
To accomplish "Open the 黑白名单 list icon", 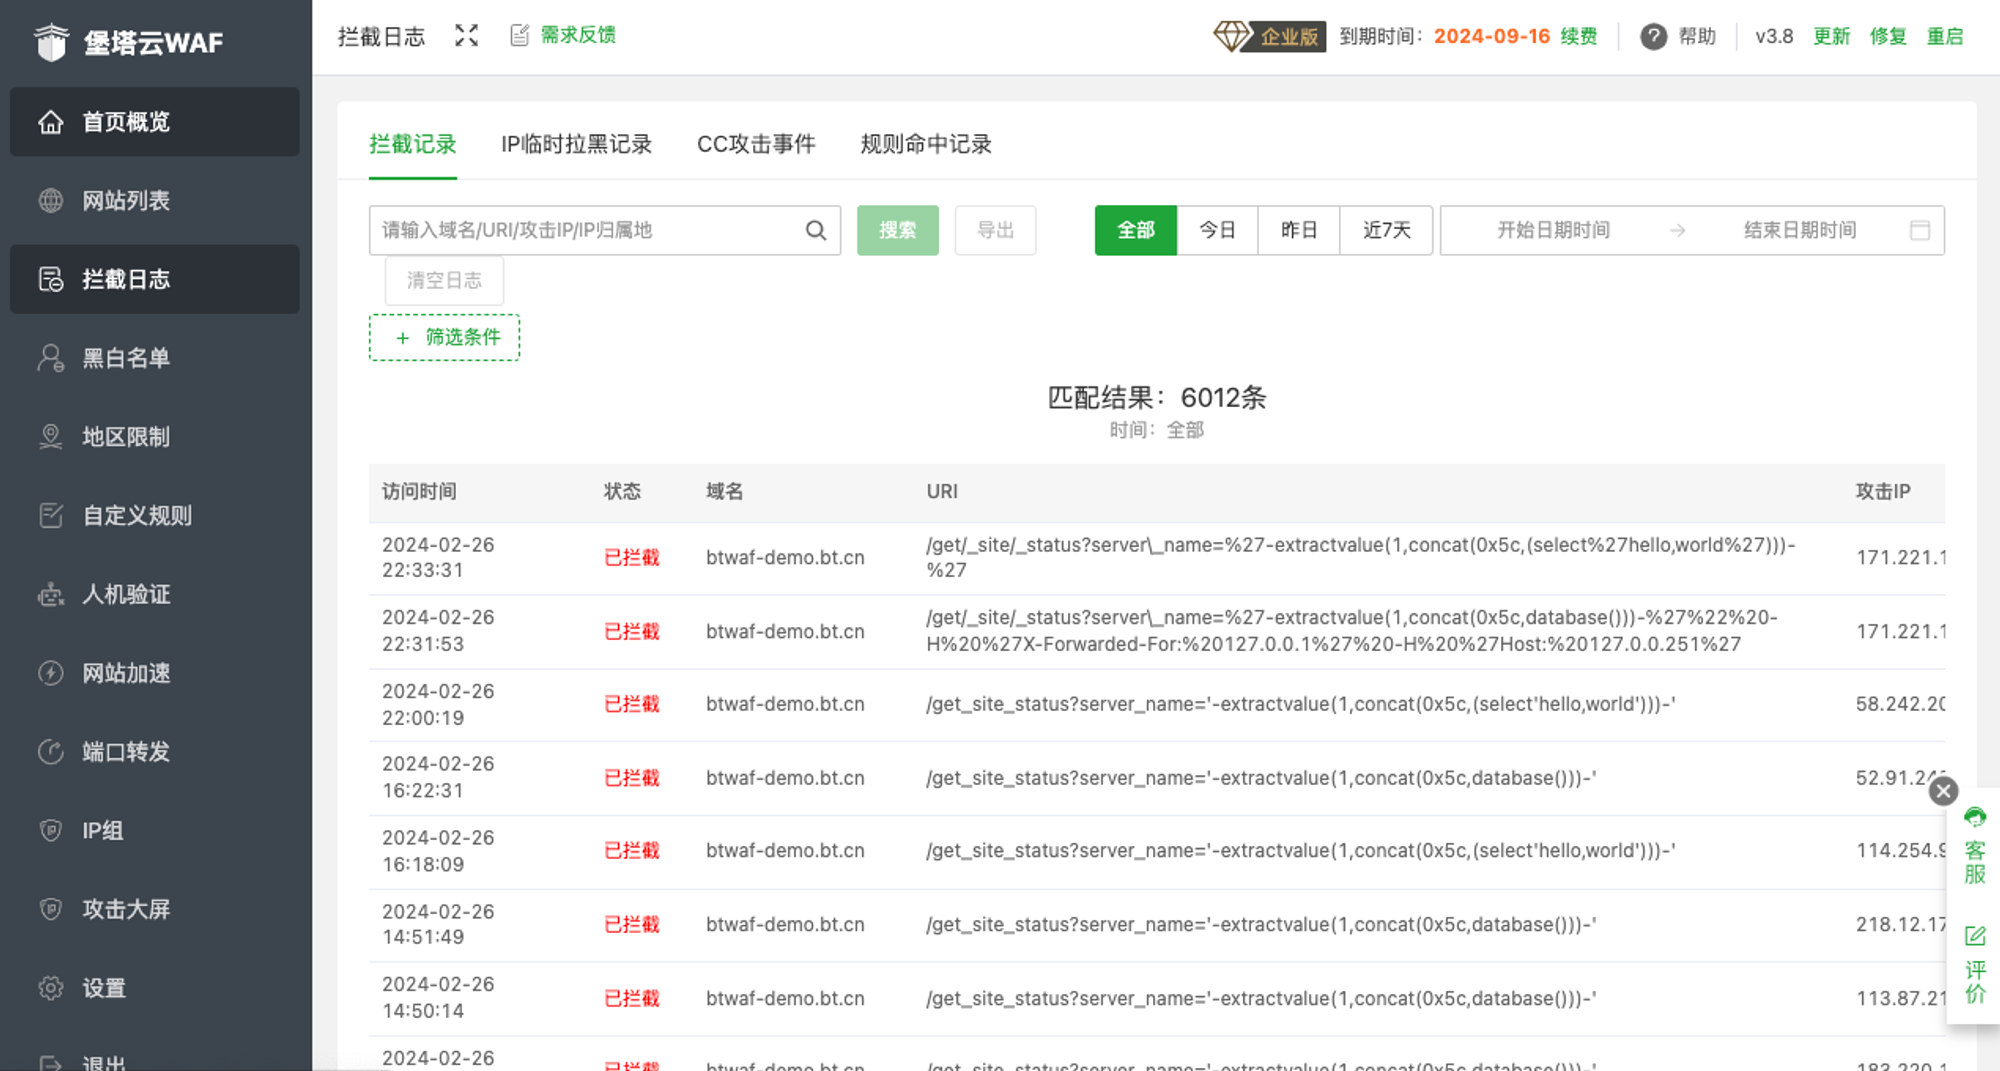I will coord(50,358).
